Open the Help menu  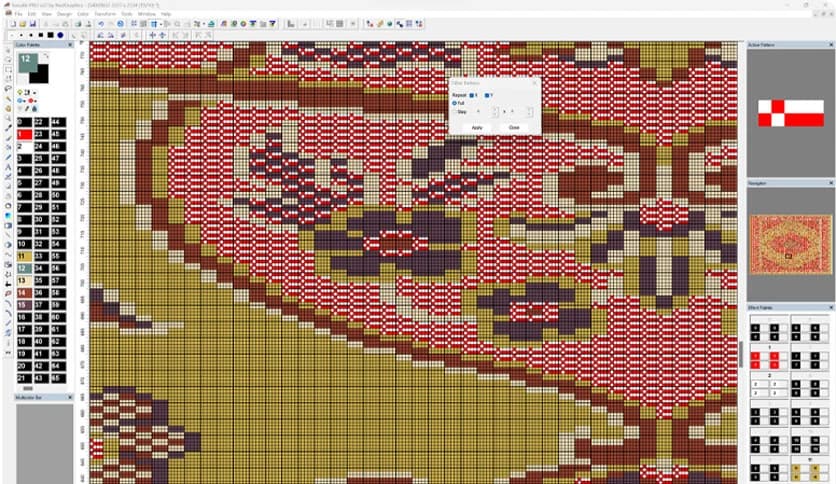point(166,14)
